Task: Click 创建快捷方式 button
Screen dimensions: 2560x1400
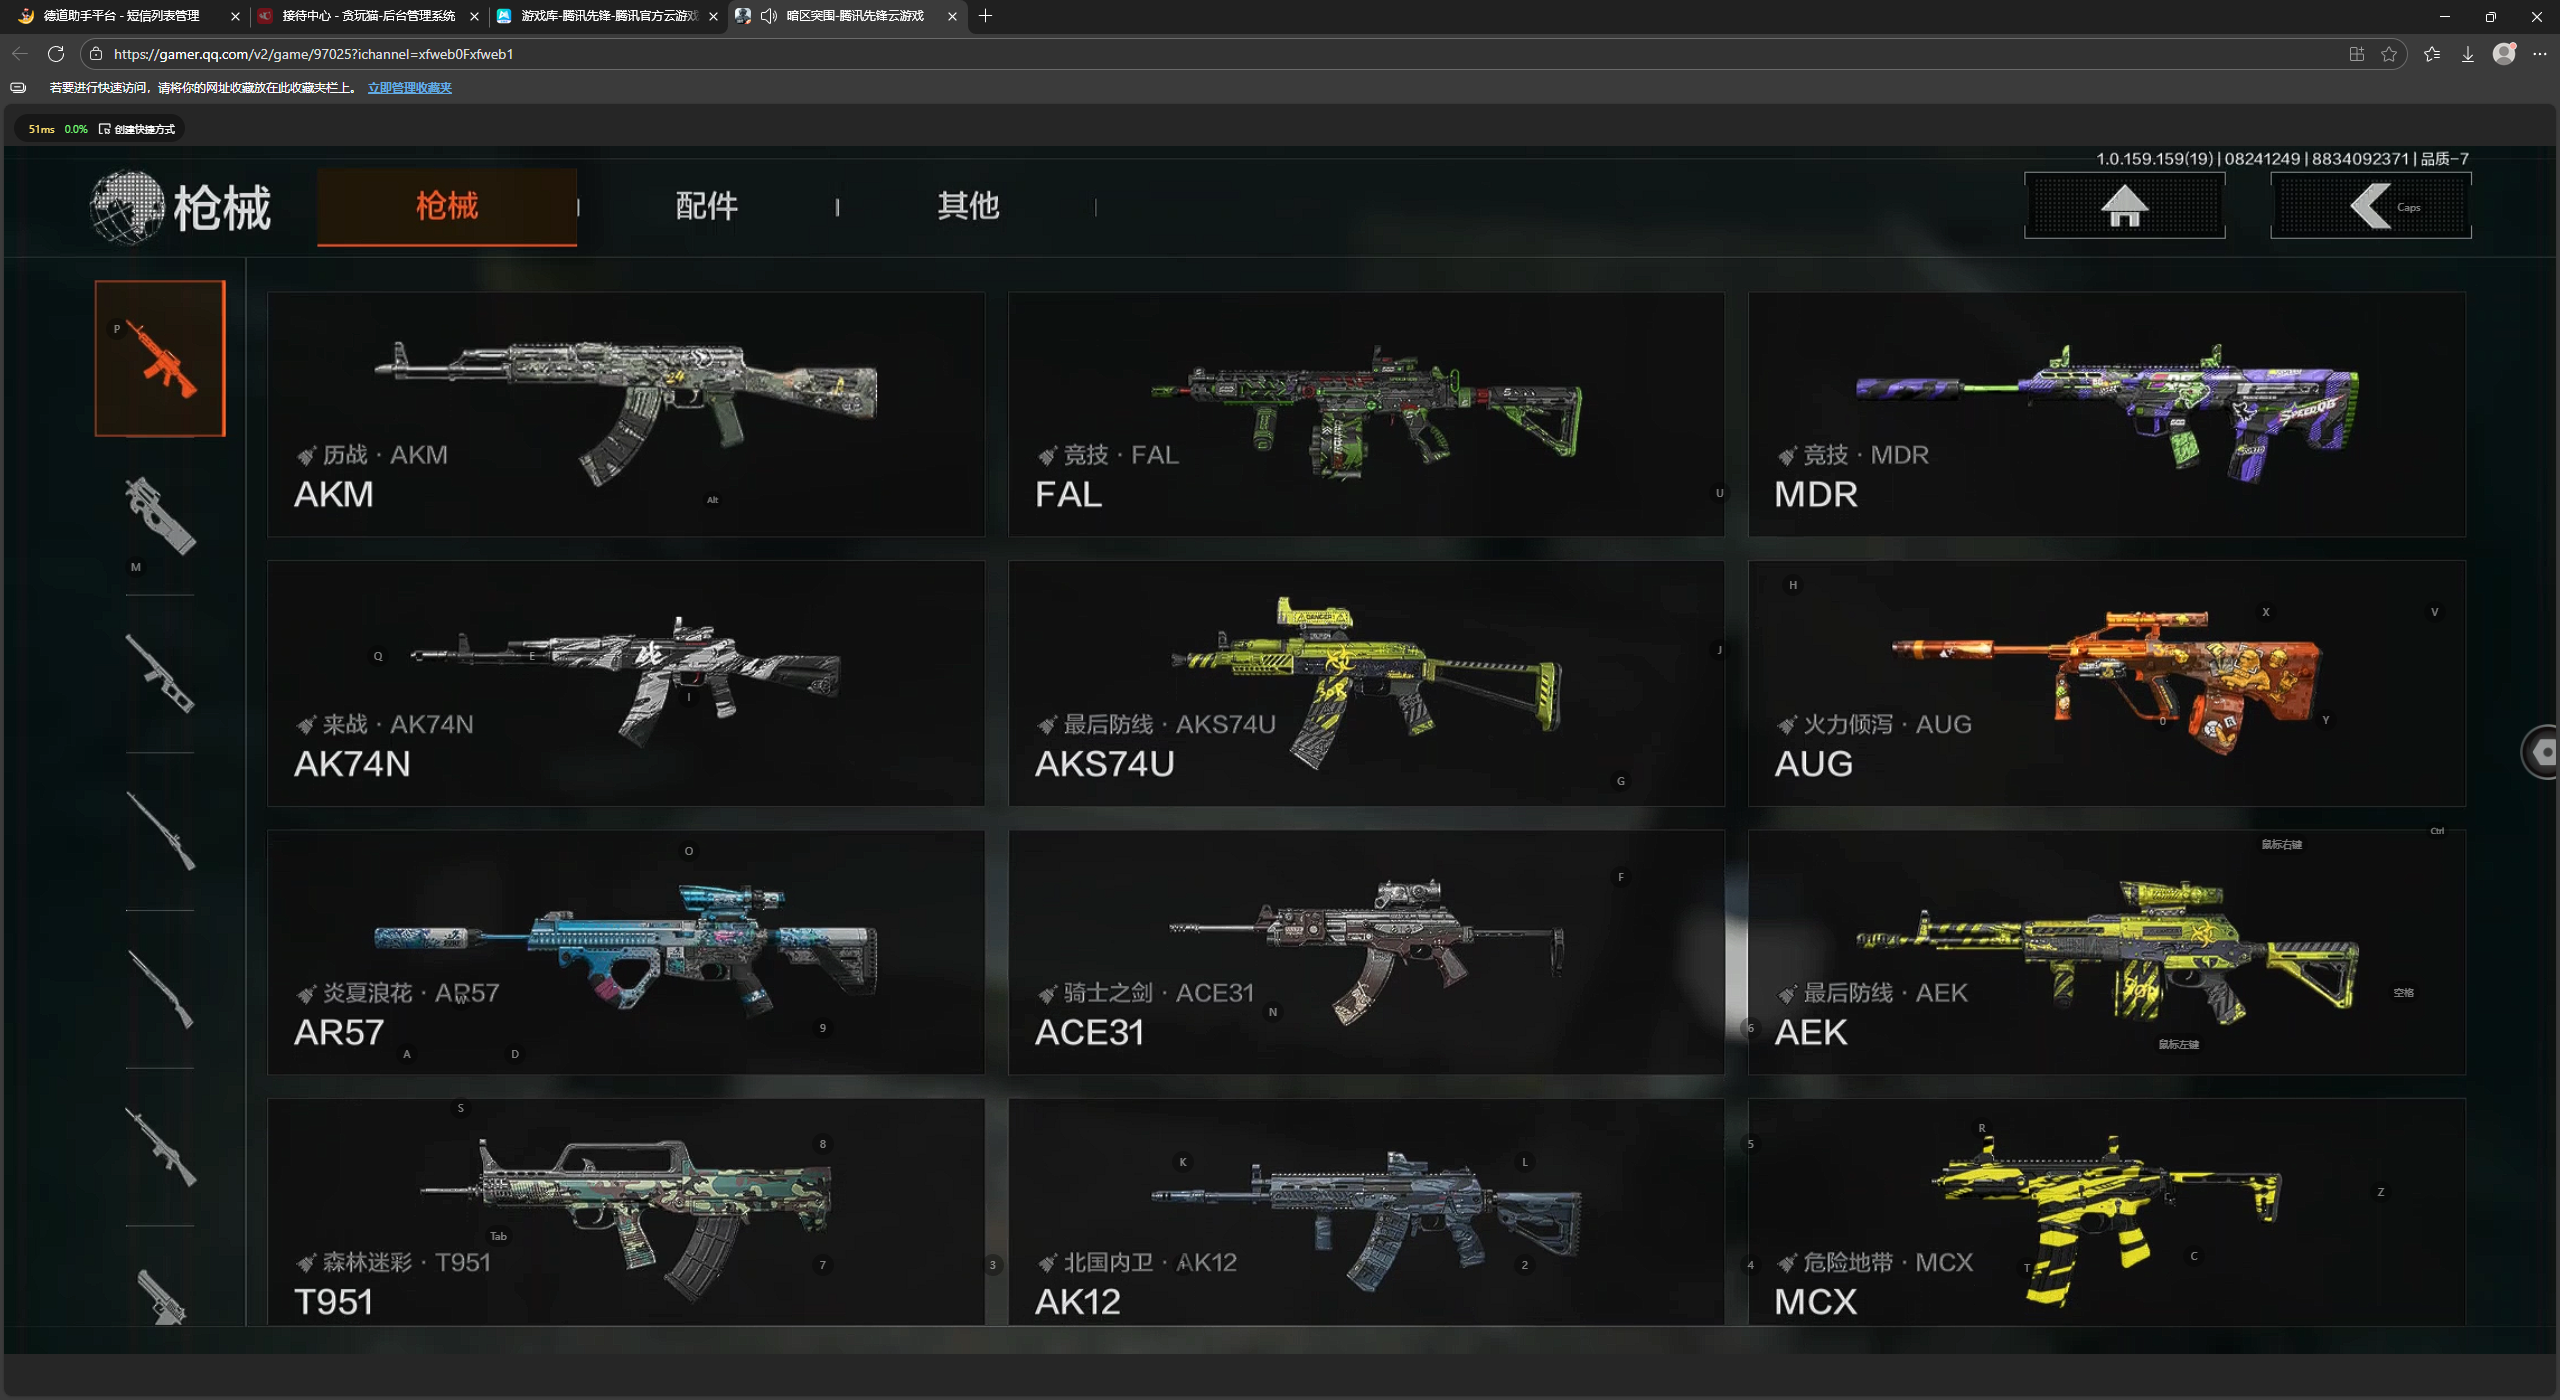Action: coord(137,129)
